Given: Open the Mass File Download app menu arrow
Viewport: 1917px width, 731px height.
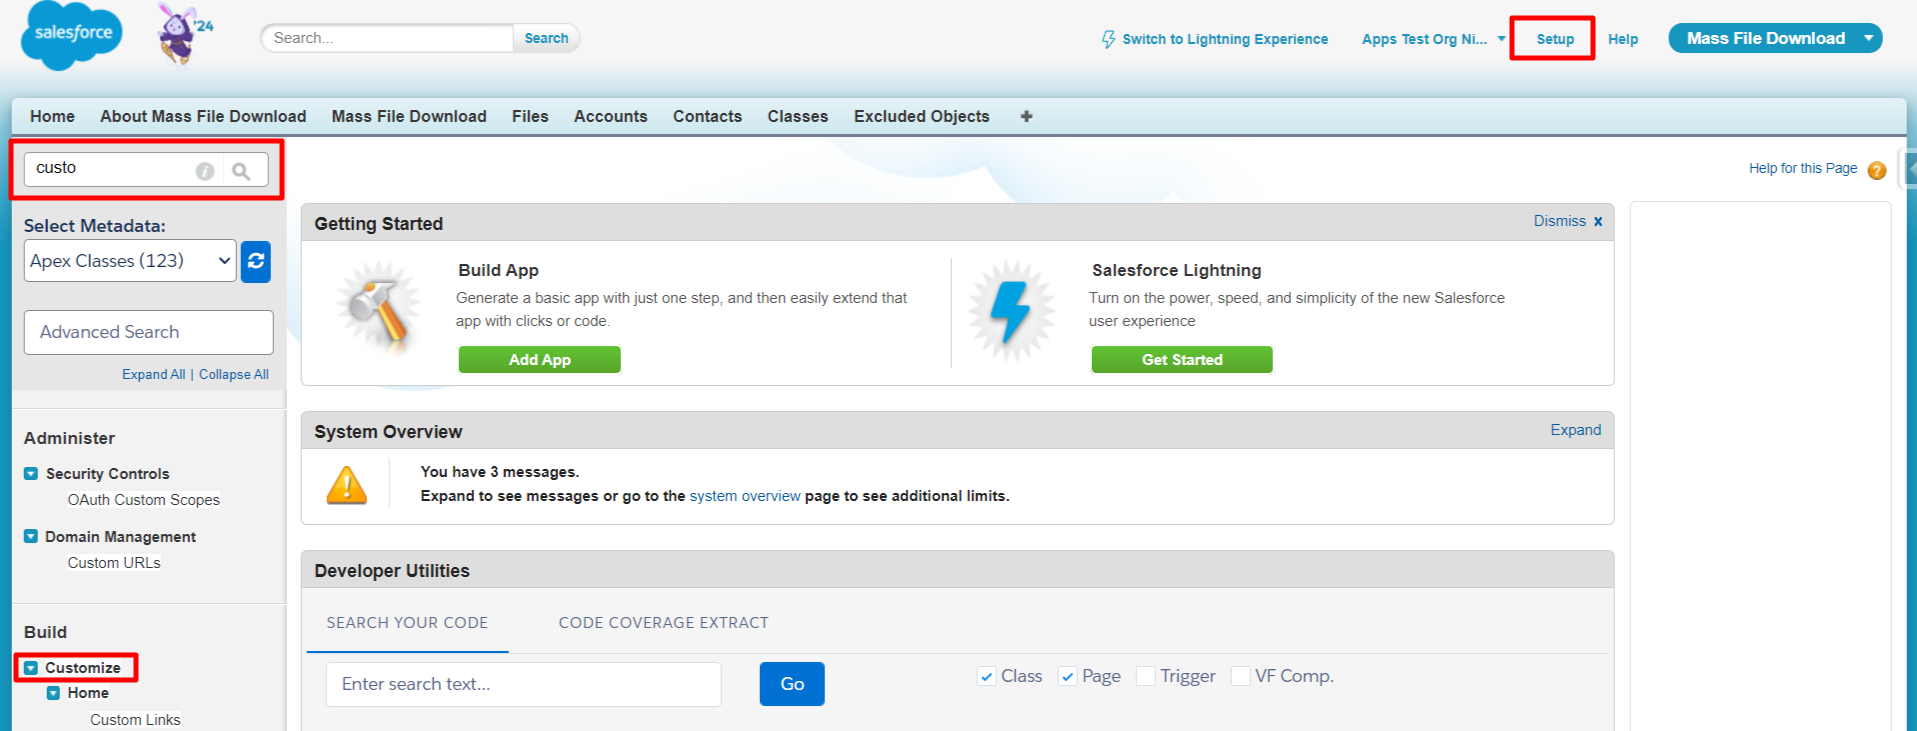Looking at the screenshot, I should pyautogui.click(x=1868, y=38).
